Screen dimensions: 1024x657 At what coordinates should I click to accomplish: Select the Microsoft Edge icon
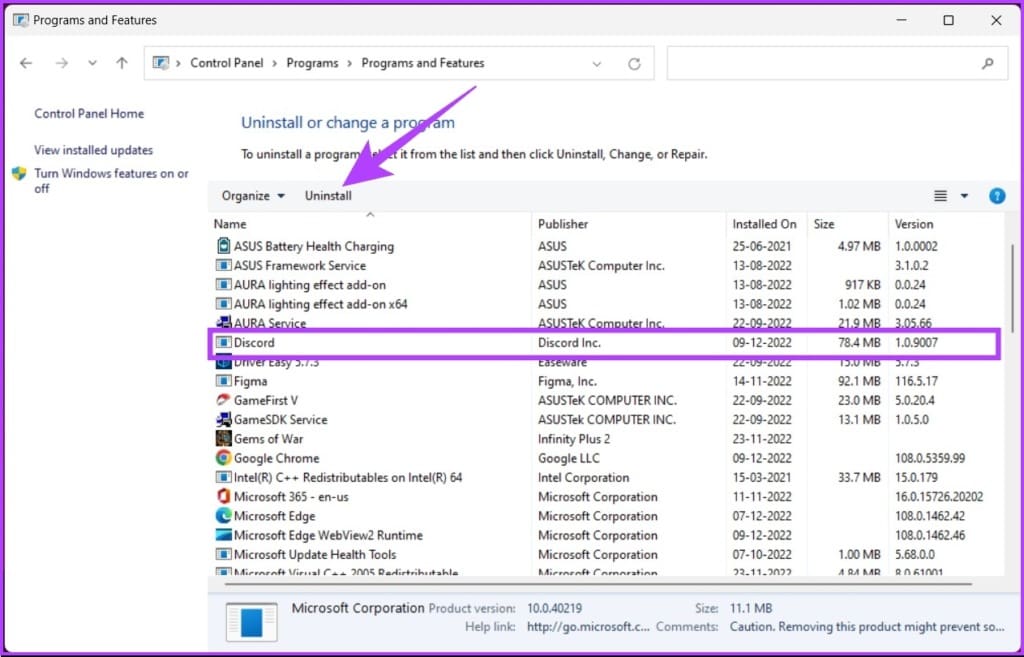pos(223,516)
